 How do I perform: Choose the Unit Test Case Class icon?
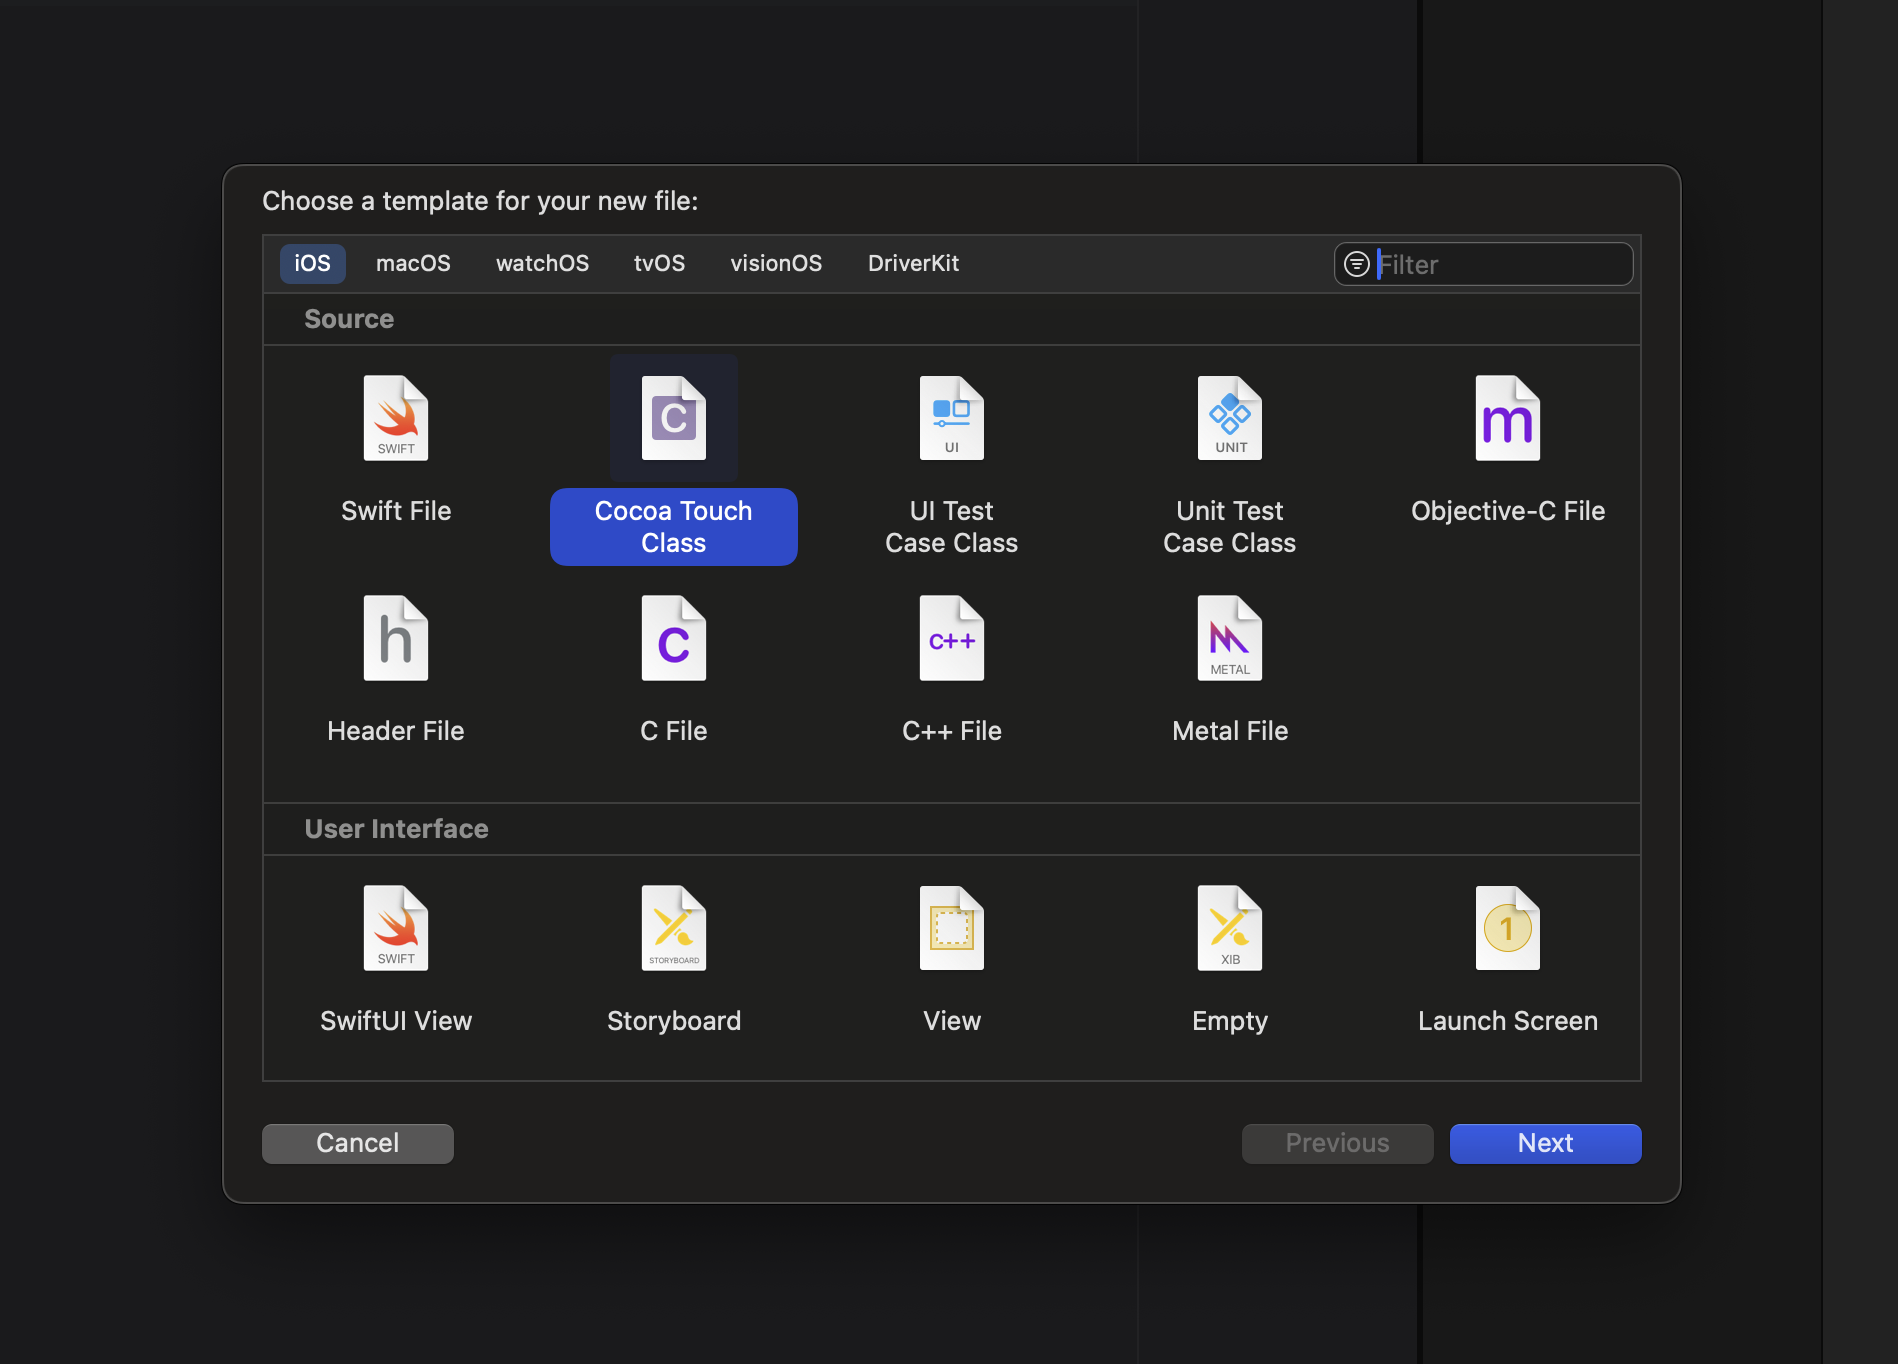(1230, 418)
